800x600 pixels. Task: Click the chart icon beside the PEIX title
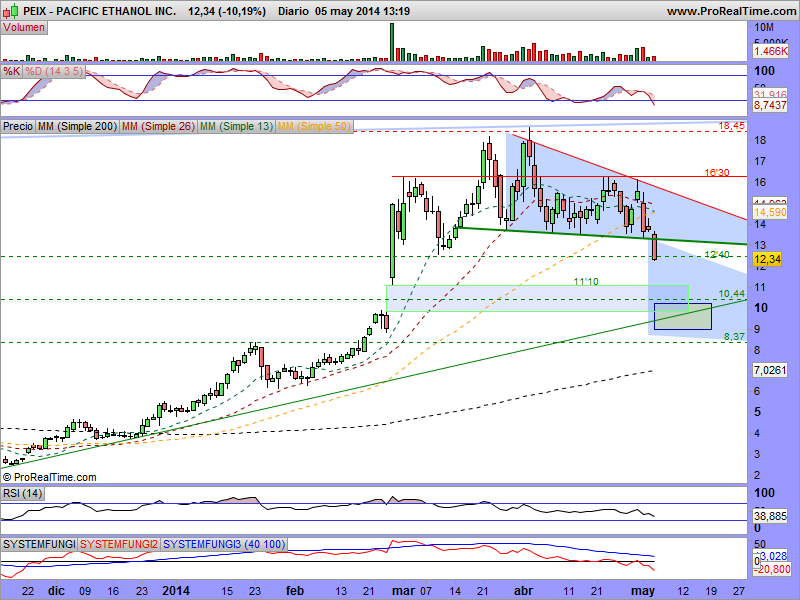(x=12, y=10)
